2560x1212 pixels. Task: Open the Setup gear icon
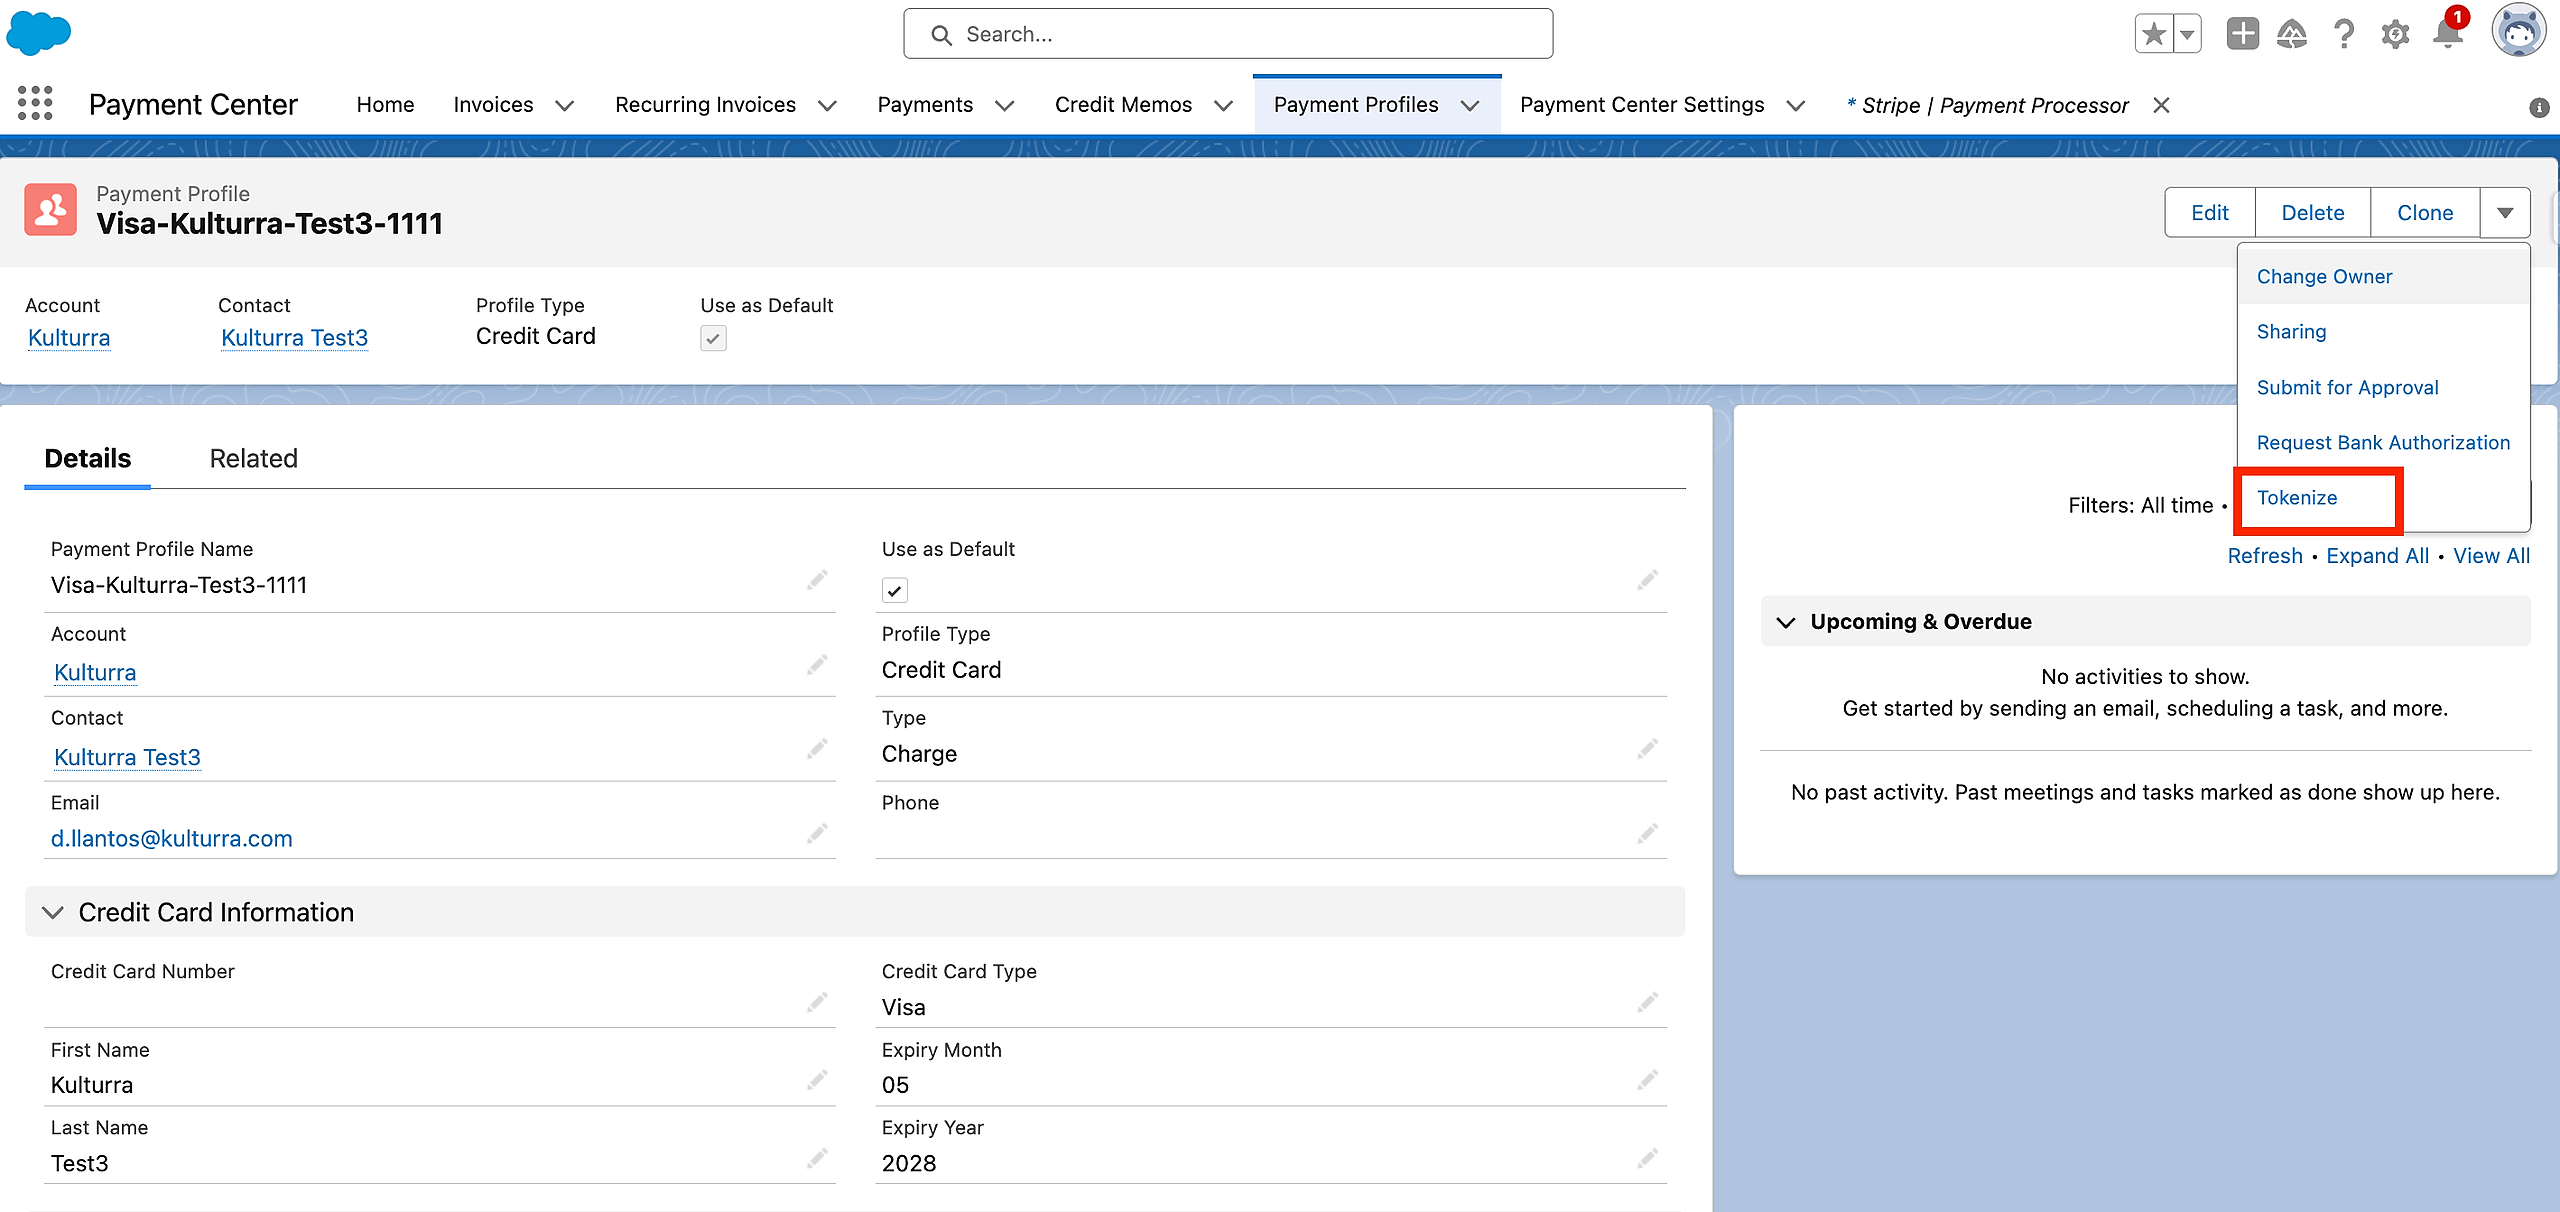(2395, 35)
